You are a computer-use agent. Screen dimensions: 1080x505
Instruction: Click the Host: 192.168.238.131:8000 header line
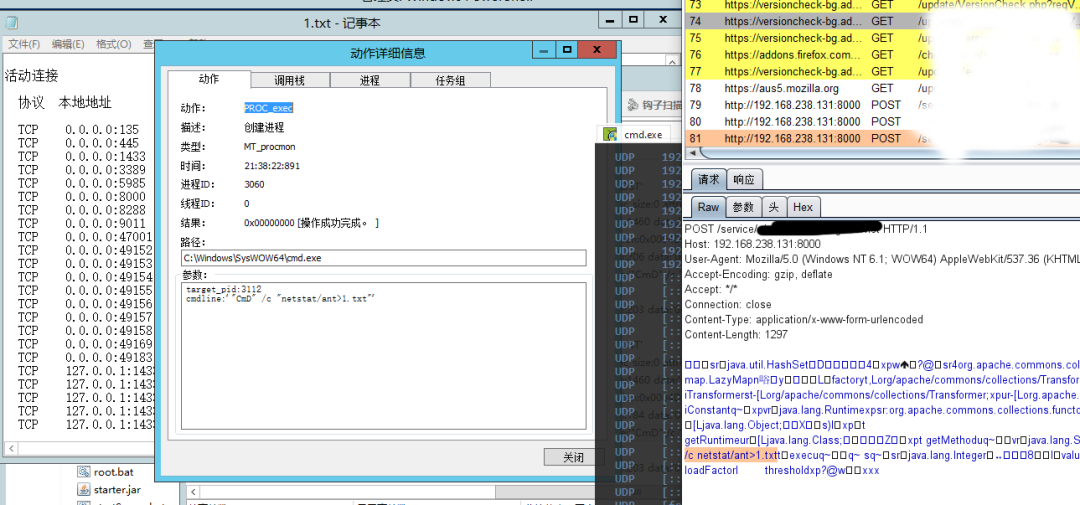click(x=753, y=244)
